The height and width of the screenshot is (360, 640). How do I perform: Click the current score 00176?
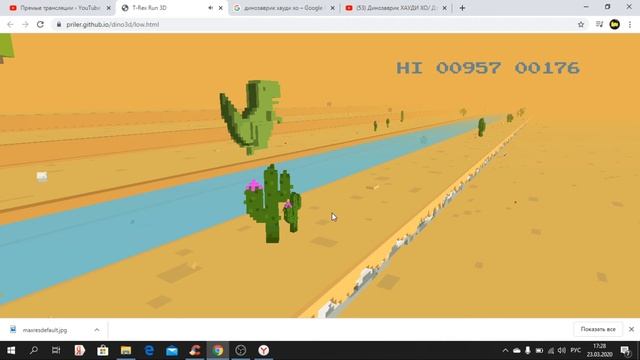coord(547,68)
